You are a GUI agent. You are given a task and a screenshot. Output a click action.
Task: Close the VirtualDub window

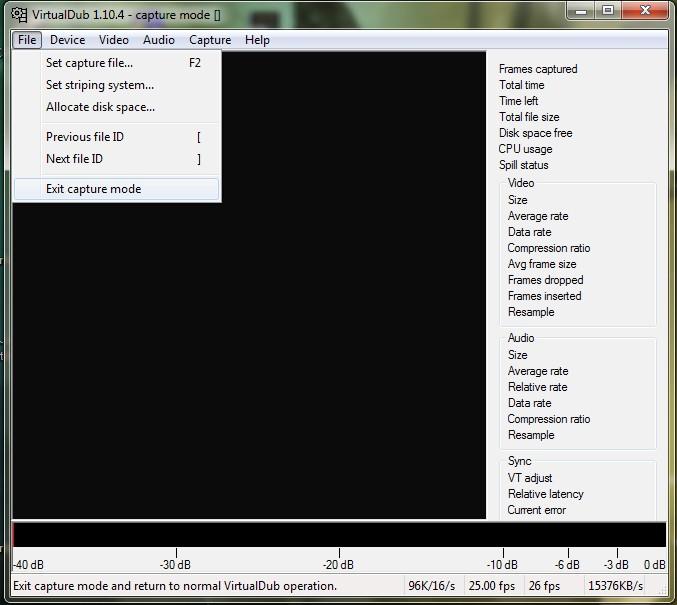pyautogui.click(x=645, y=11)
